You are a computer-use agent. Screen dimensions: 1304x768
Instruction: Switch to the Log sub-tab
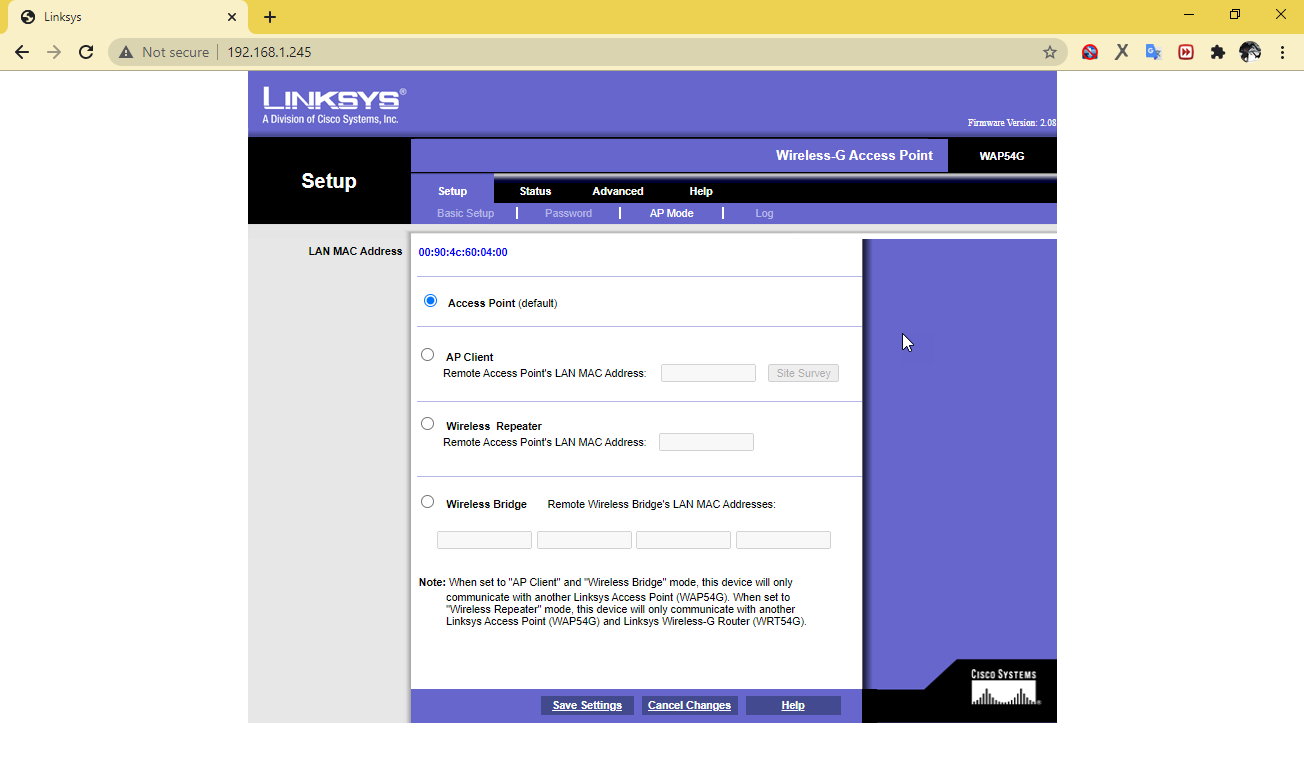point(764,213)
